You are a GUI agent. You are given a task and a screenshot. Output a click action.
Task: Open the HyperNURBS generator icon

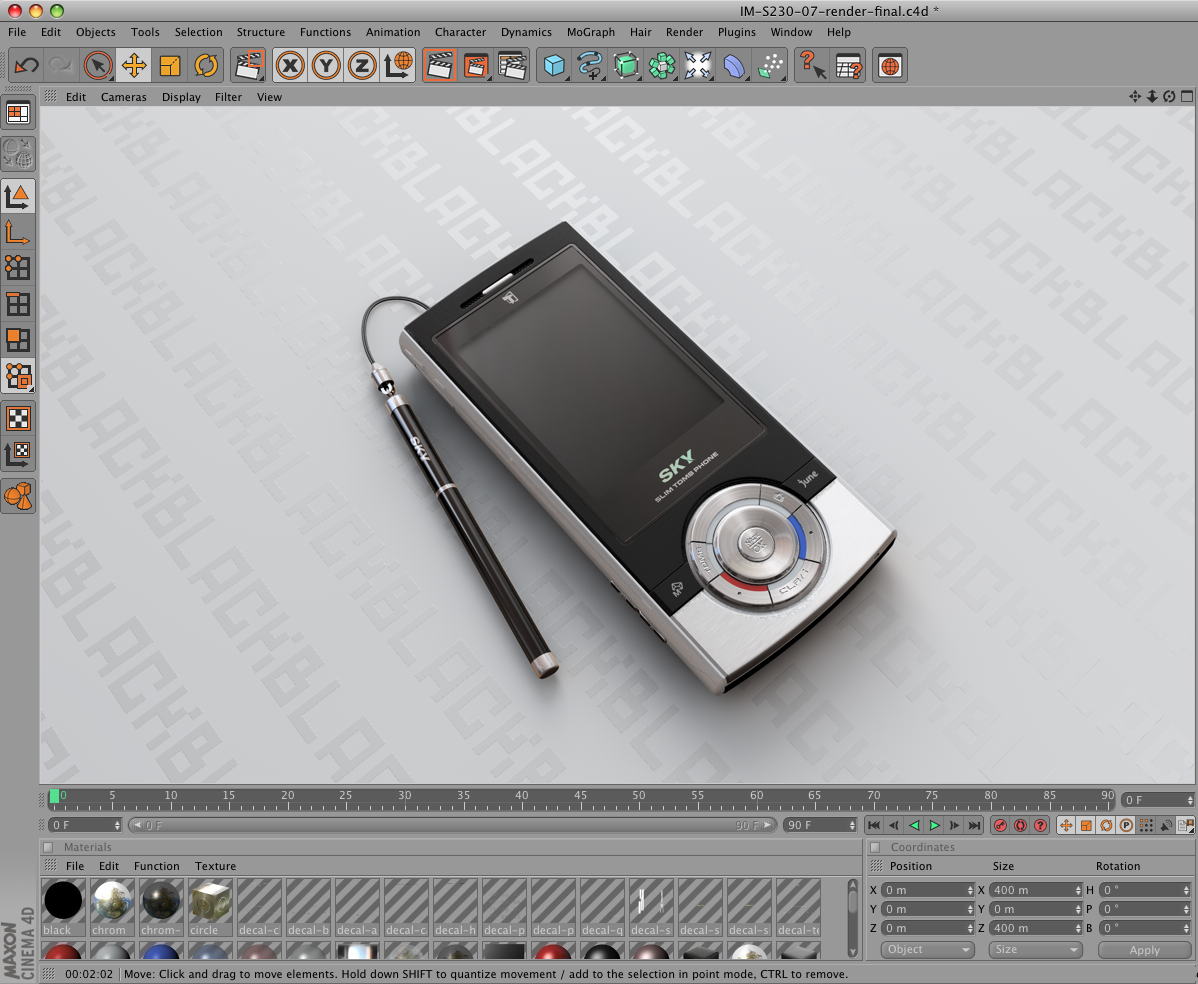click(626, 66)
